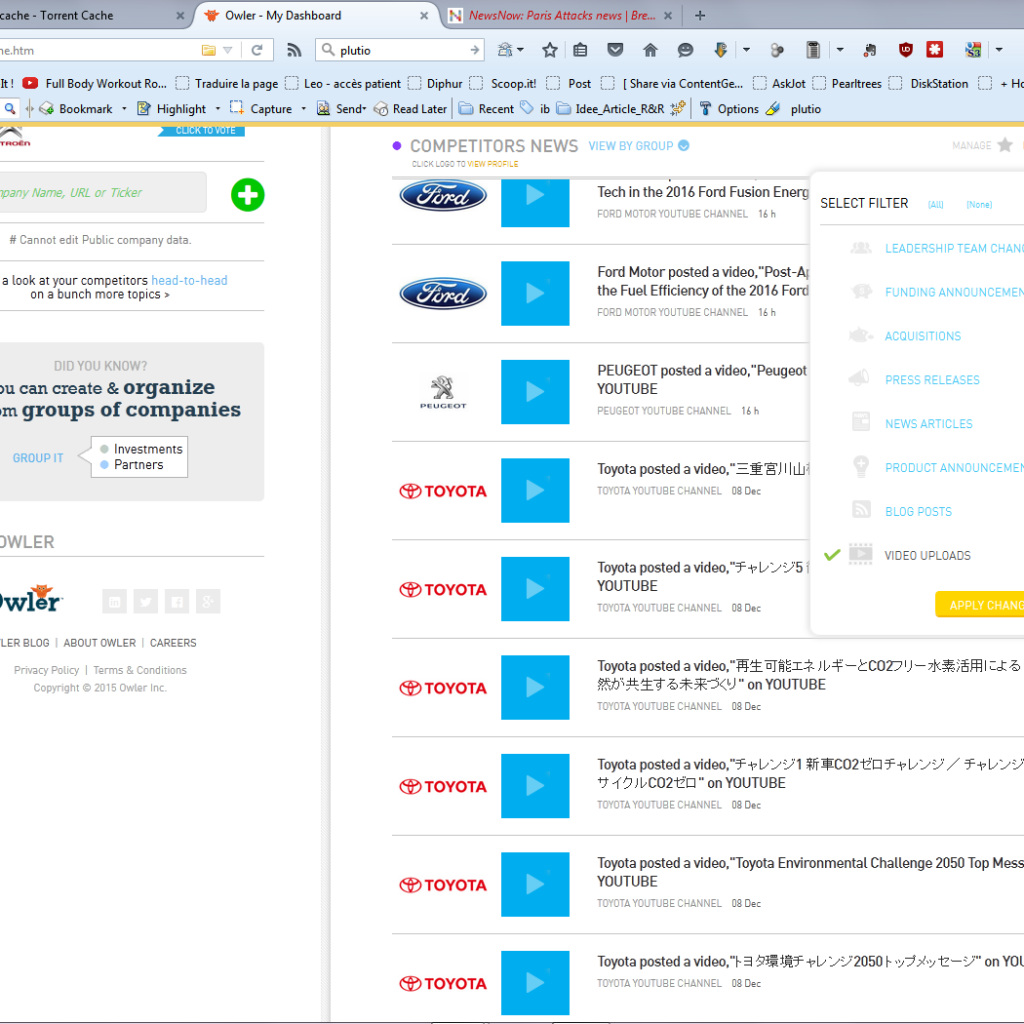Toggle the News Articles filter
Image resolution: width=1024 pixels, height=1024 pixels.
(929, 424)
